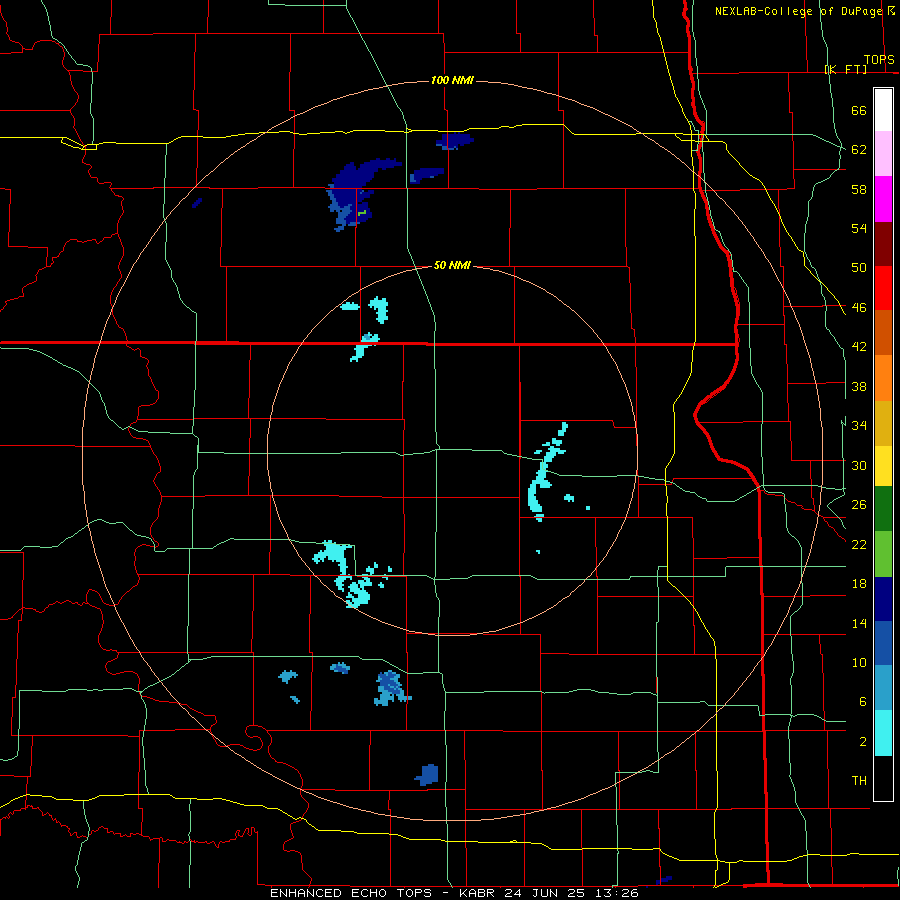Click the '18' legend value
The width and height of the screenshot is (900, 900).
pos(859,584)
